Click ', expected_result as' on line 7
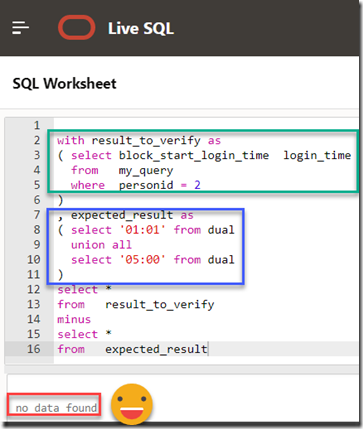This screenshot has width=363, height=429. (125, 215)
